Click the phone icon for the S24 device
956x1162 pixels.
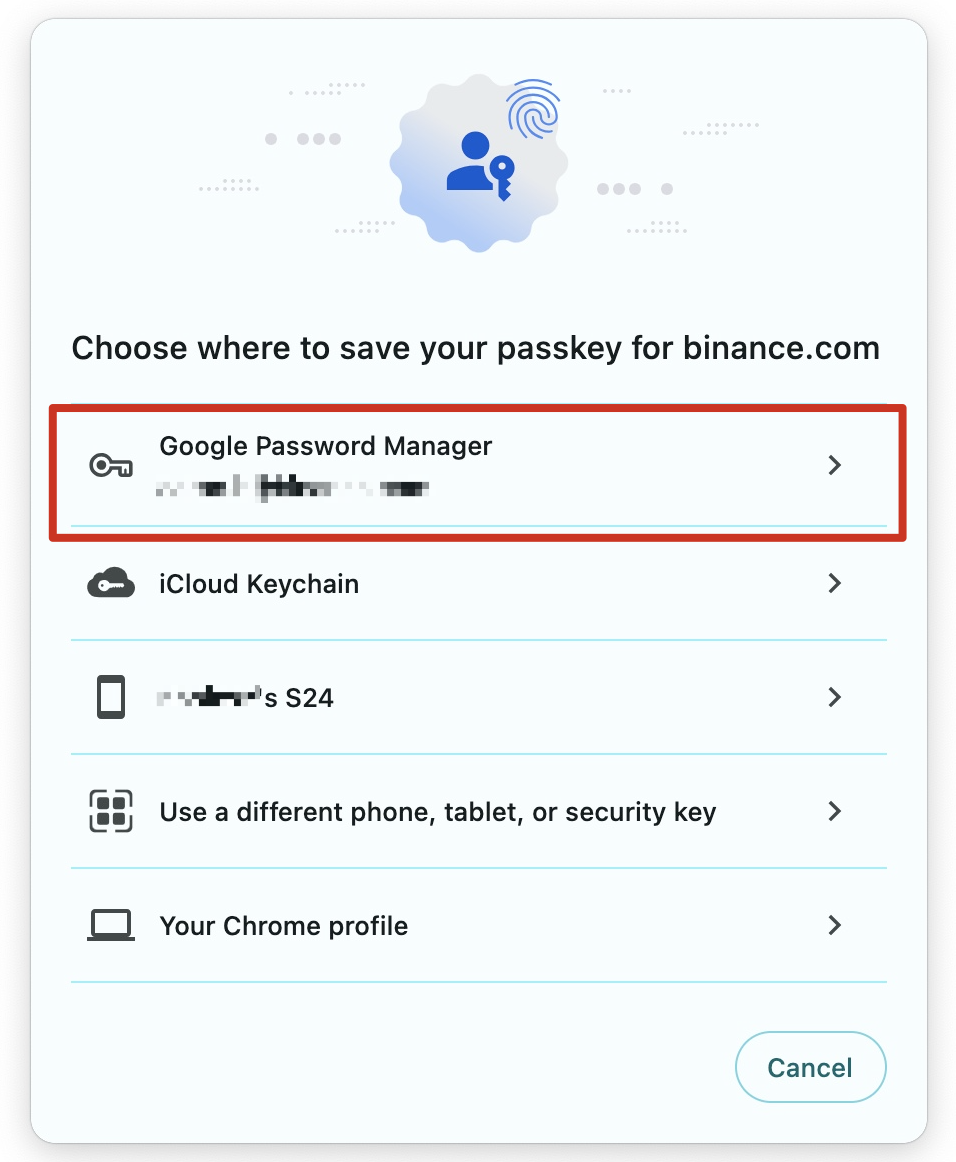110,697
